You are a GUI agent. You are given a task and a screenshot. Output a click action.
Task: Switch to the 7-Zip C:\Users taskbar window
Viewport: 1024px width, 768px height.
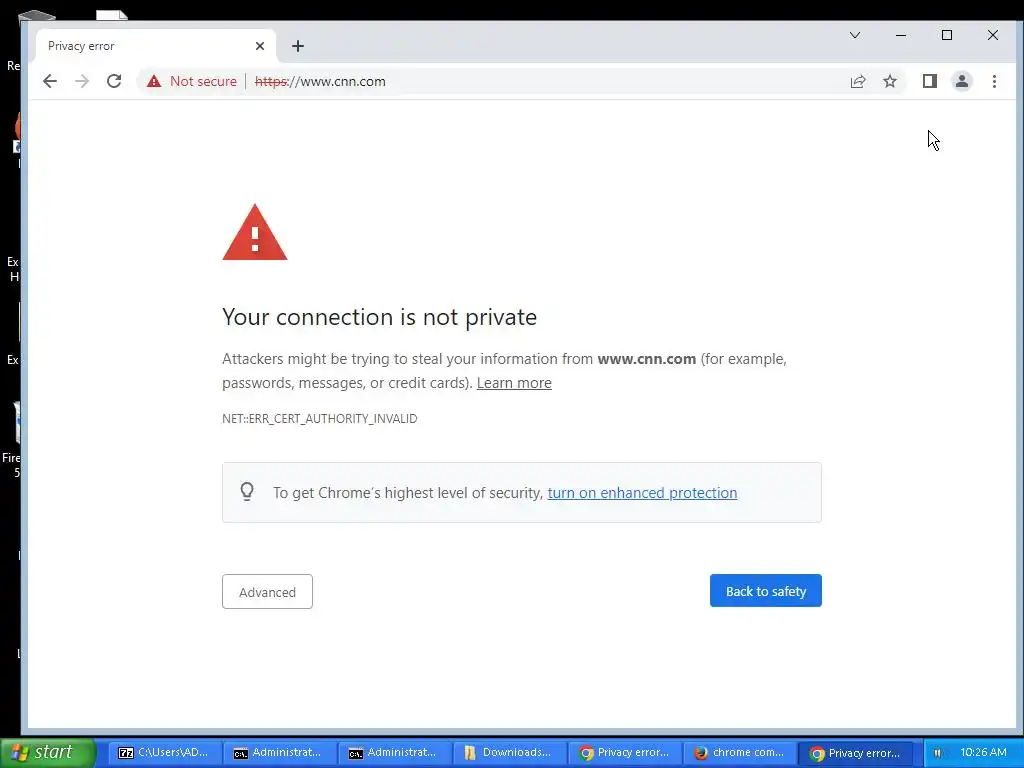[163, 752]
